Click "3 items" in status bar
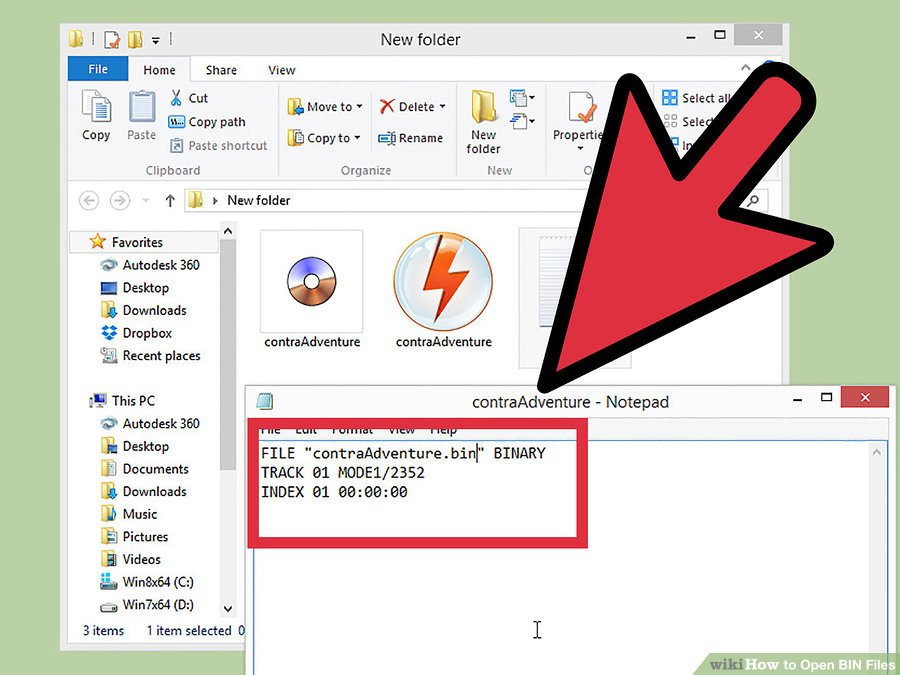Viewport: 900px width, 675px height. pyautogui.click(x=103, y=631)
